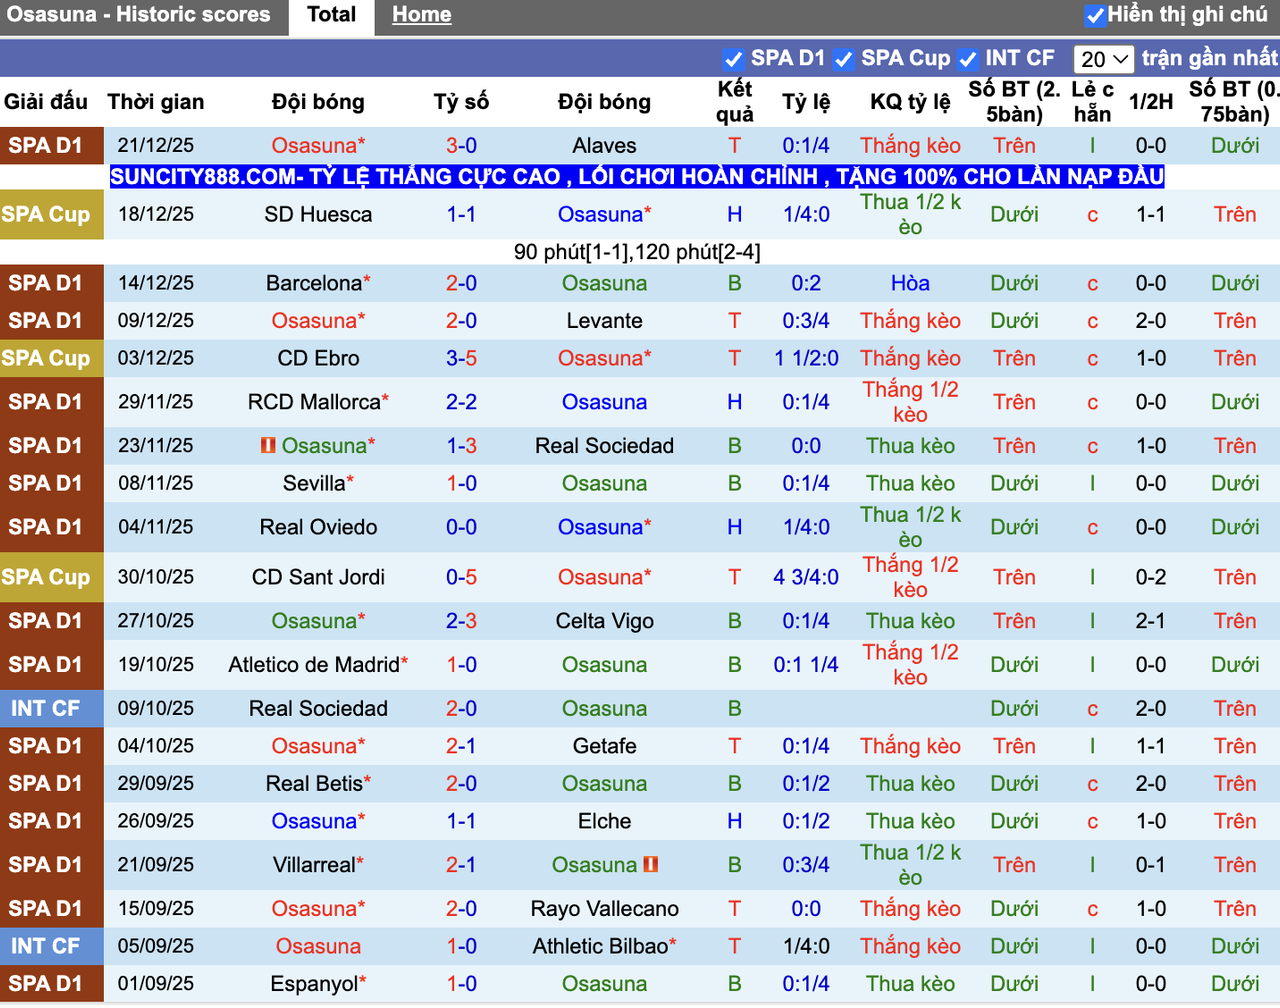Click the odds 1 1/2:0 value
Screen dimensions: 1280x1008
coord(806,358)
